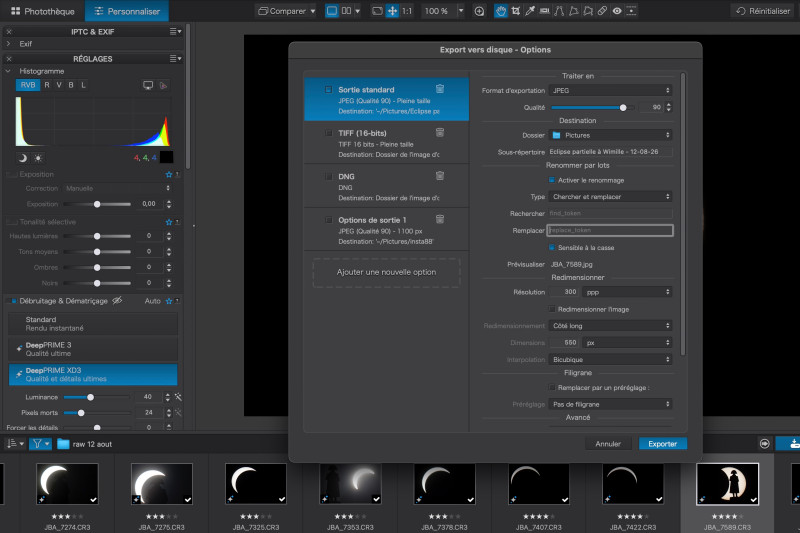Click Annuler to cancel export
The width and height of the screenshot is (800, 533).
608,444
